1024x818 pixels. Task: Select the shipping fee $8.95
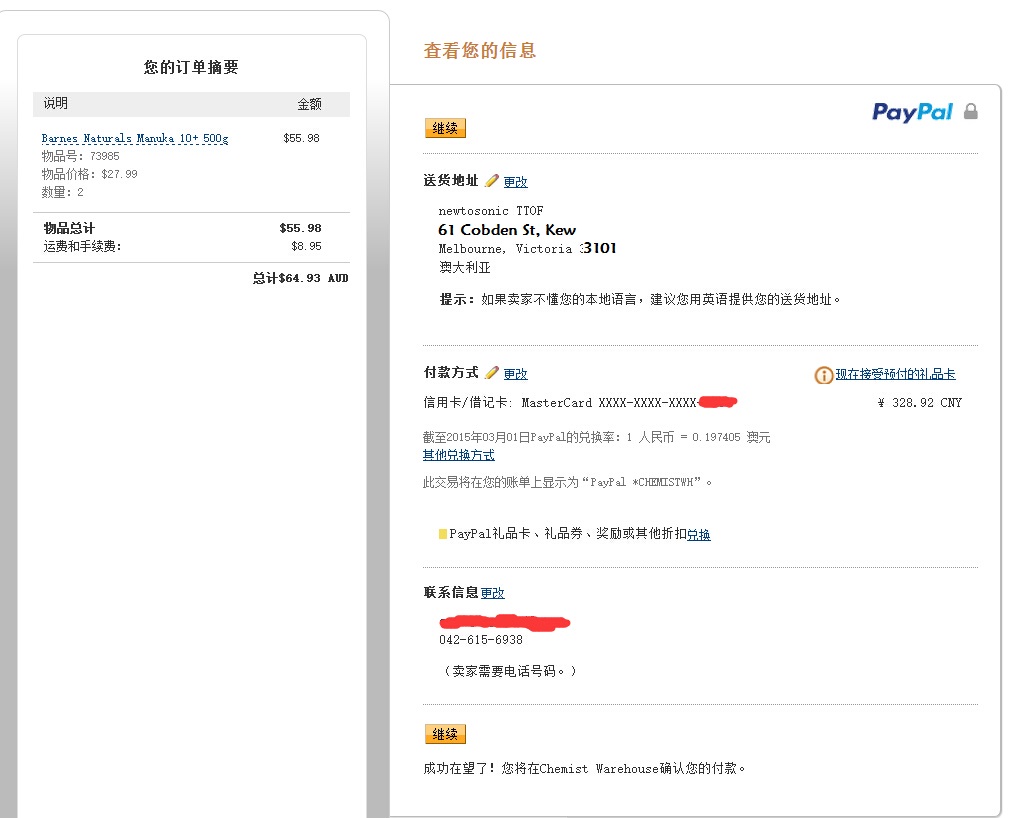tap(306, 246)
